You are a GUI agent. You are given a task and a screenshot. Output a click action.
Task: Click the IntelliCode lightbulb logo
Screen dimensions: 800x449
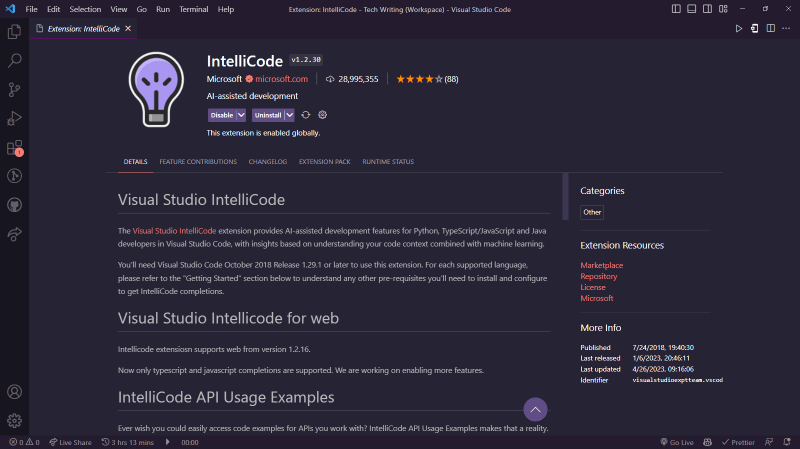pos(156,89)
